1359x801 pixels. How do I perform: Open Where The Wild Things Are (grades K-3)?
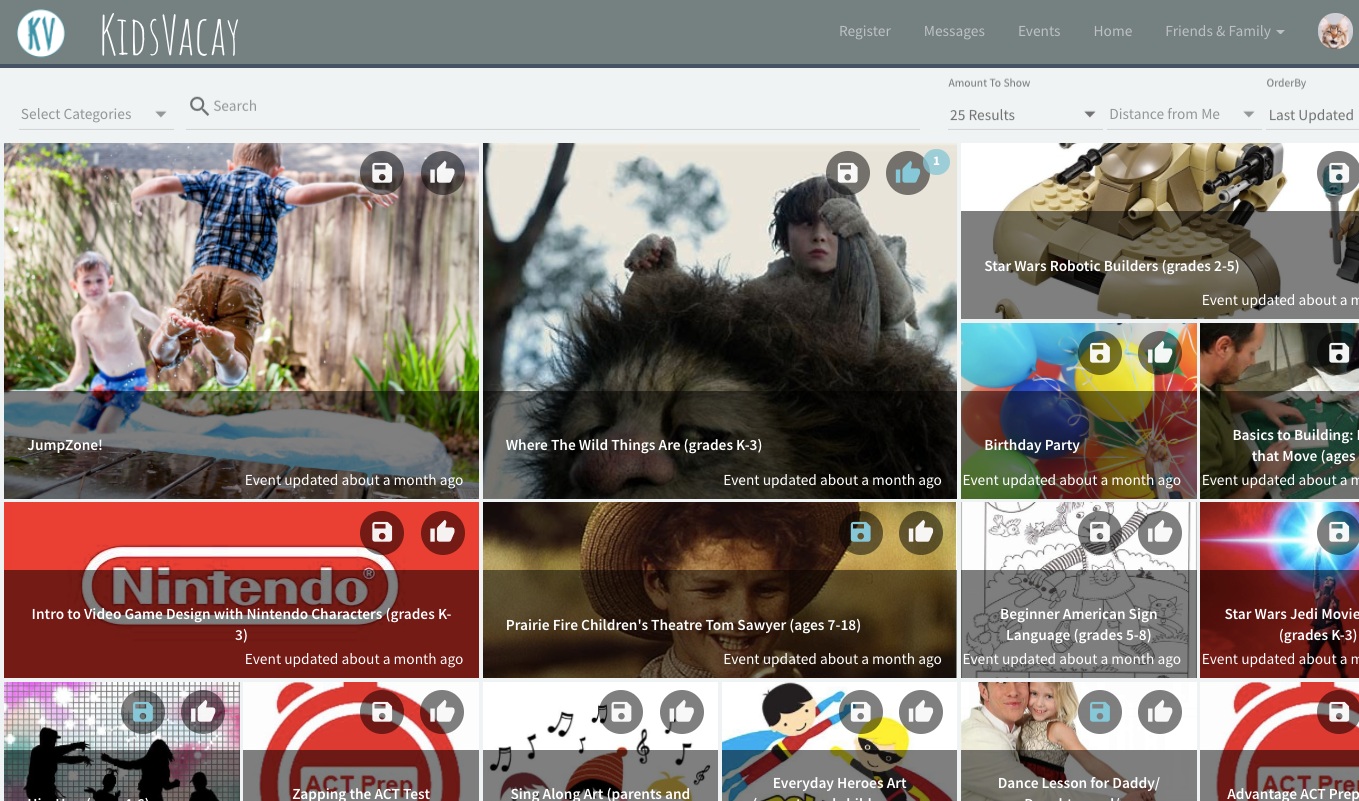coord(634,445)
